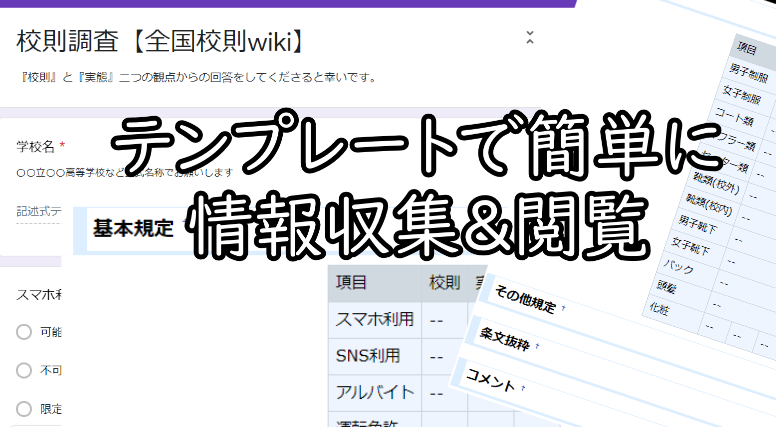Click the アルバイト table row label
Image resolution: width=776 pixels, height=427 pixels.
pyautogui.click(x=371, y=391)
